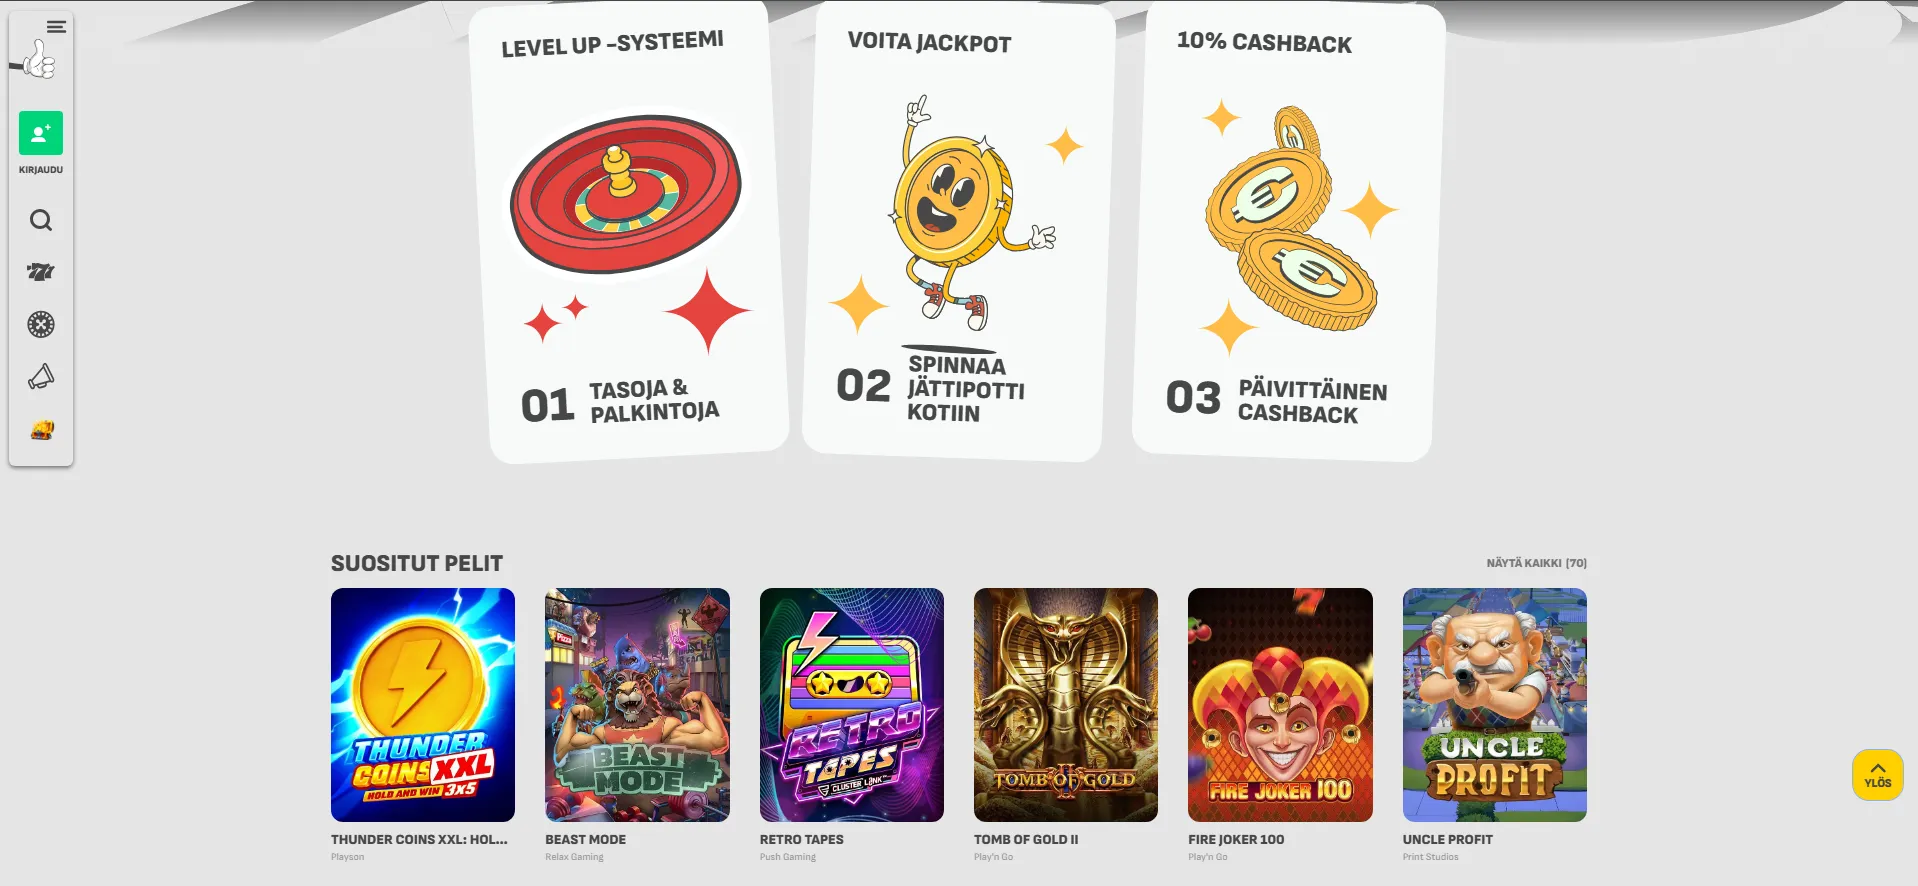
Task: Open the roulette wheel live casino icon
Action: tap(41, 324)
